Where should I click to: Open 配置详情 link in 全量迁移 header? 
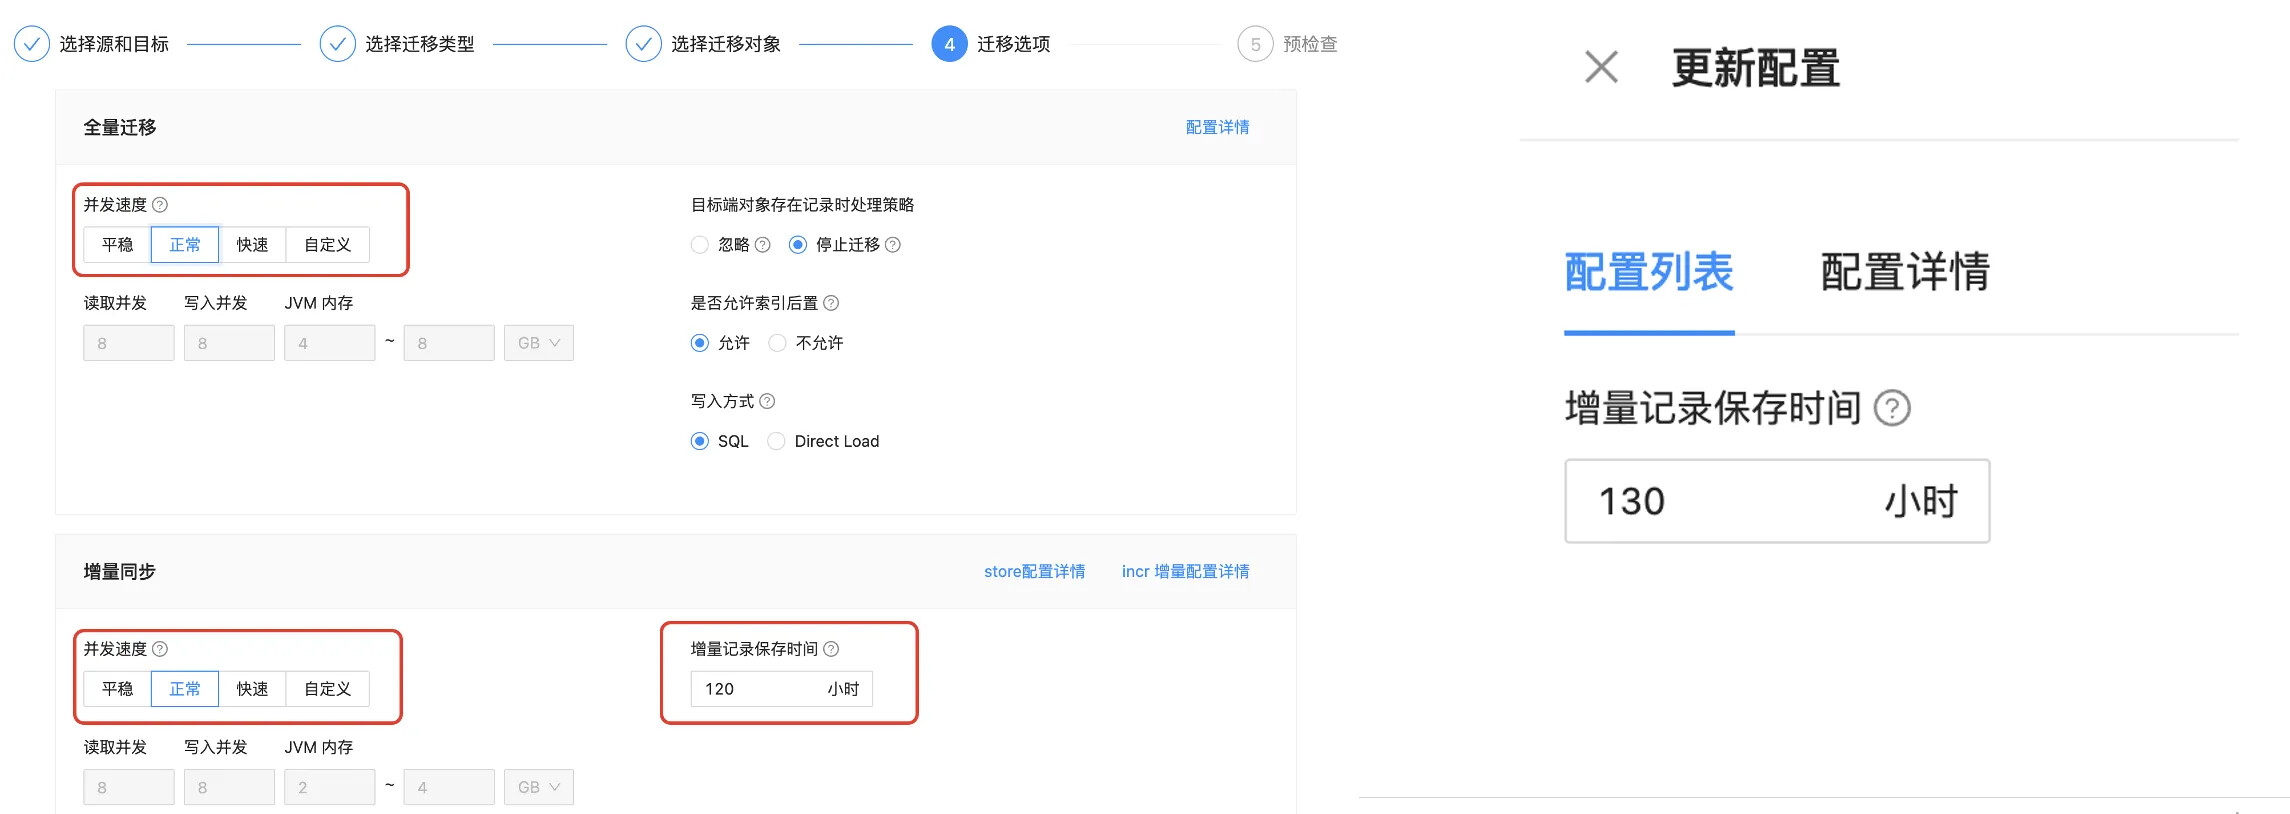click(x=1217, y=127)
